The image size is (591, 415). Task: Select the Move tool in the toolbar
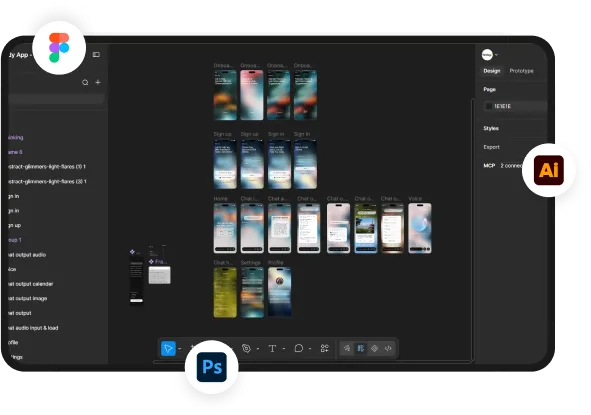(168, 348)
